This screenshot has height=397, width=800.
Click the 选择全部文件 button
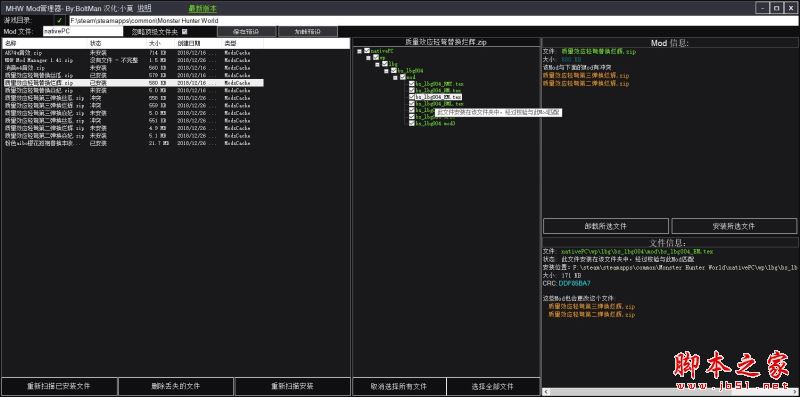[493, 386]
